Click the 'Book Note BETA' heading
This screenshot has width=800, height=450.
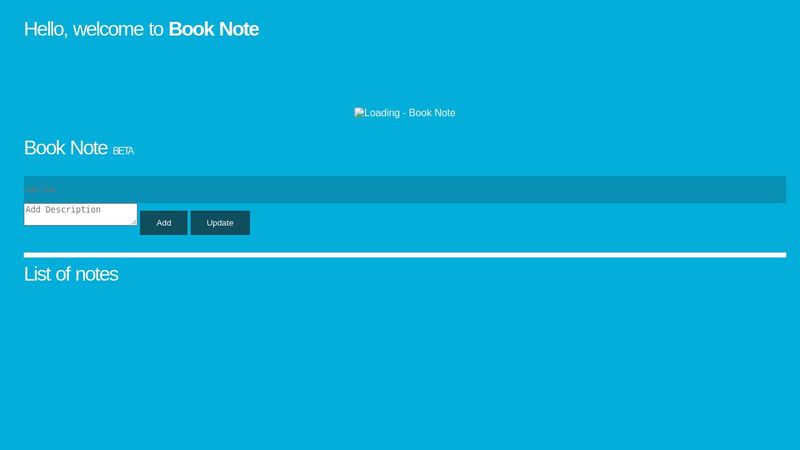click(x=79, y=148)
